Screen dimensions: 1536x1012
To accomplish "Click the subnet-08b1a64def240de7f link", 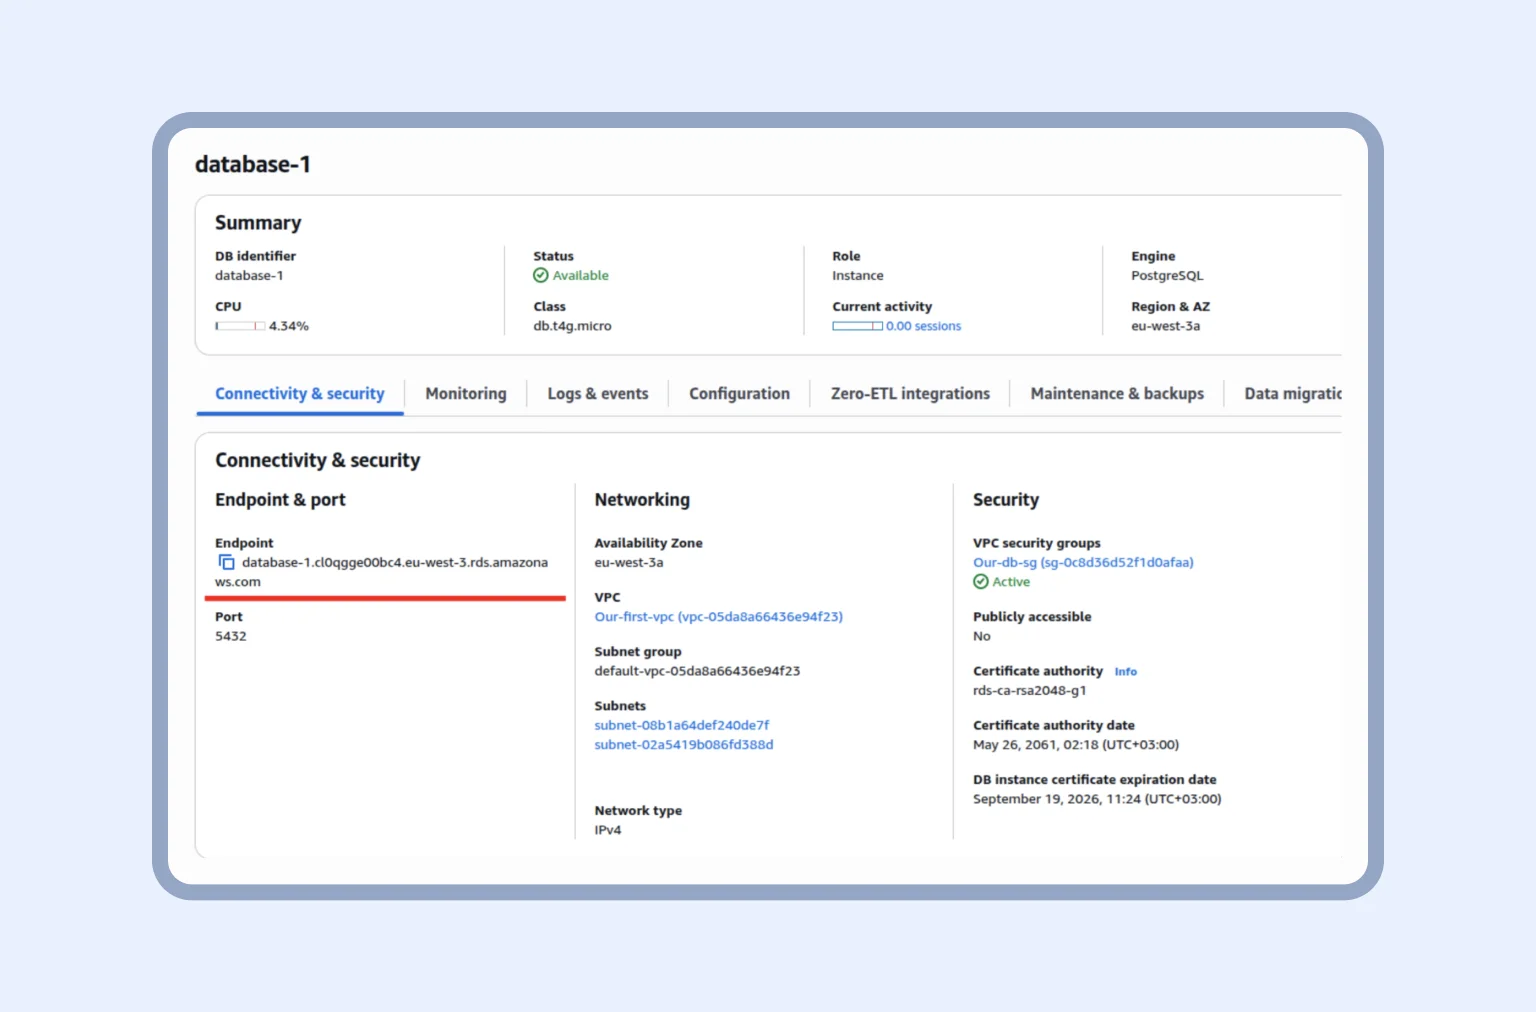I will coord(682,725).
